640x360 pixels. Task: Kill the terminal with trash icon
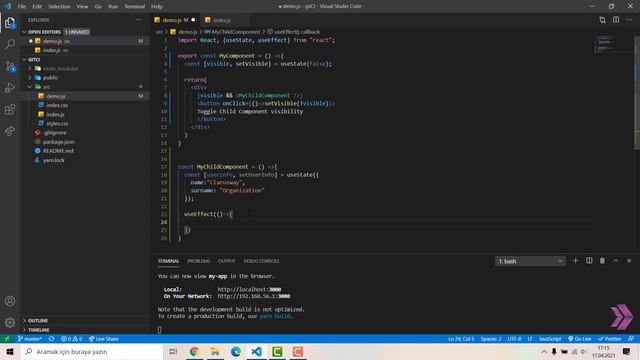click(x=602, y=260)
